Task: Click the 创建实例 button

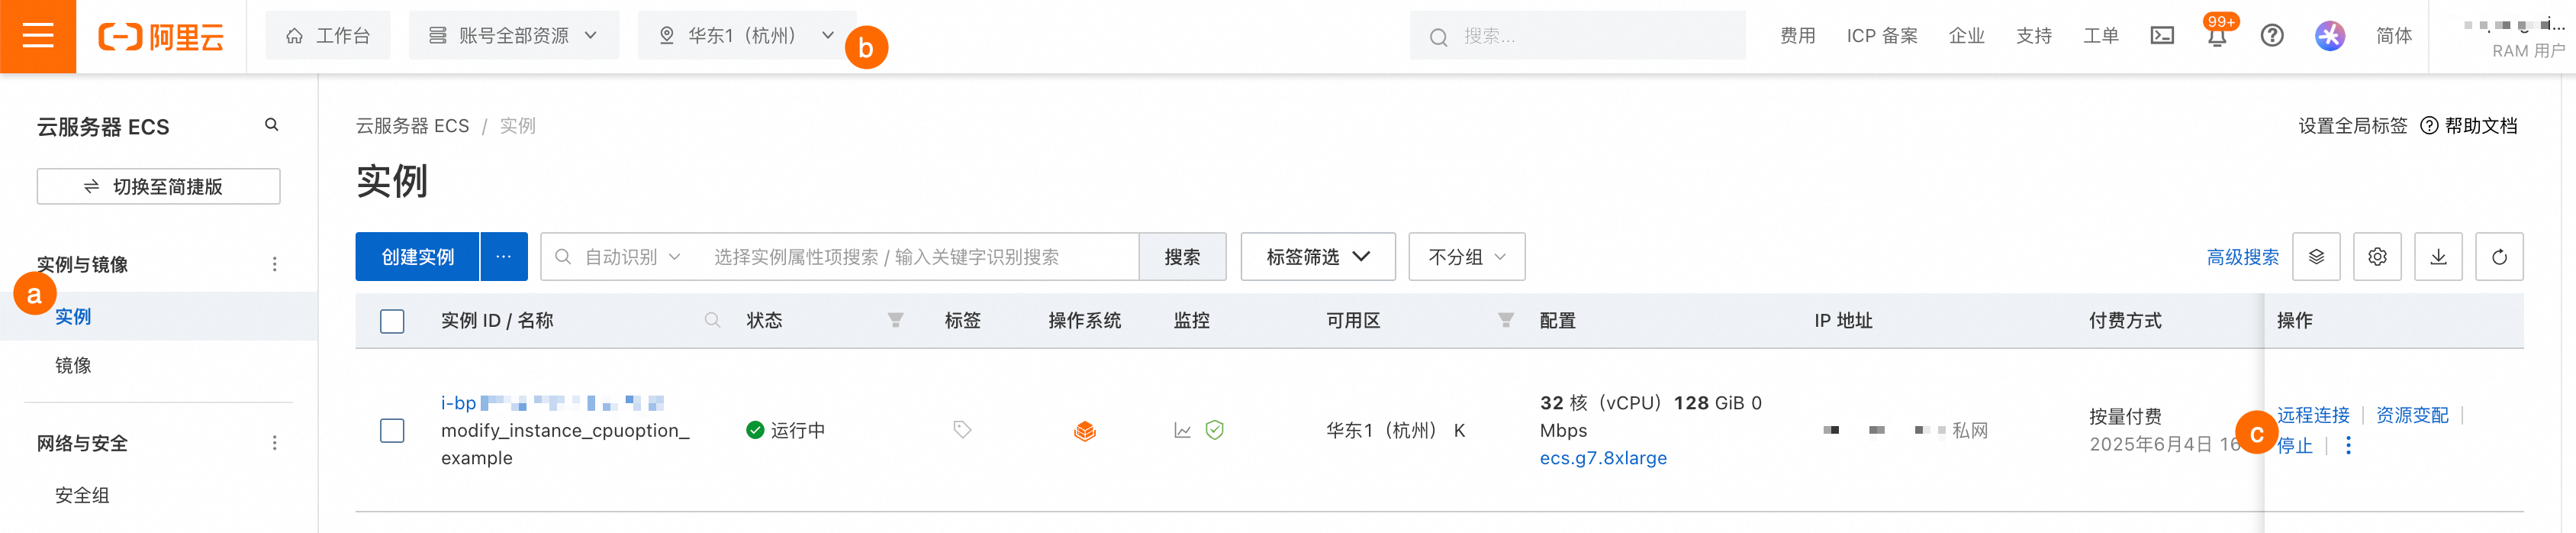Action: (417, 257)
